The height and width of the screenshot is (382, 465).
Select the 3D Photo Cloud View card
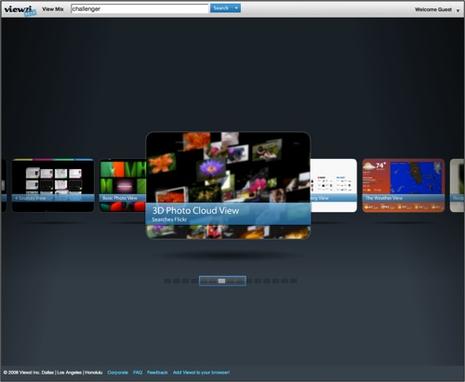tap(228, 185)
